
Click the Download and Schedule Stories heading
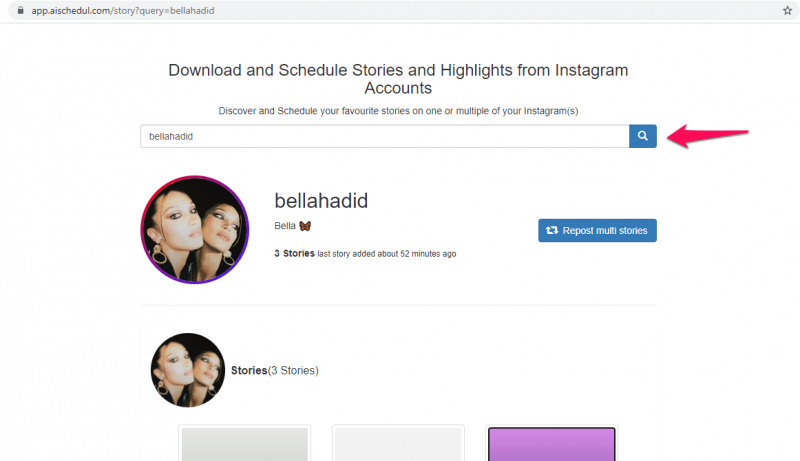pos(398,79)
